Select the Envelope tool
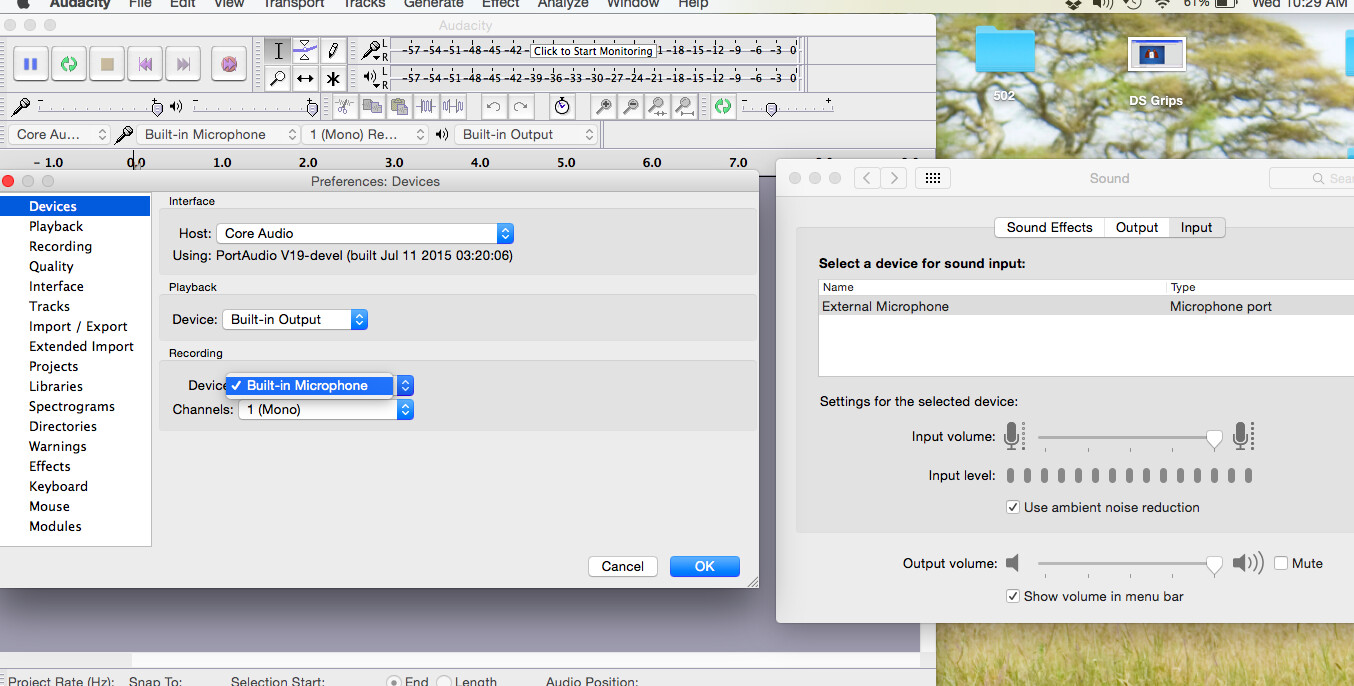Image resolution: width=1354 pixels, height=686 pixels. pos(305,51)
